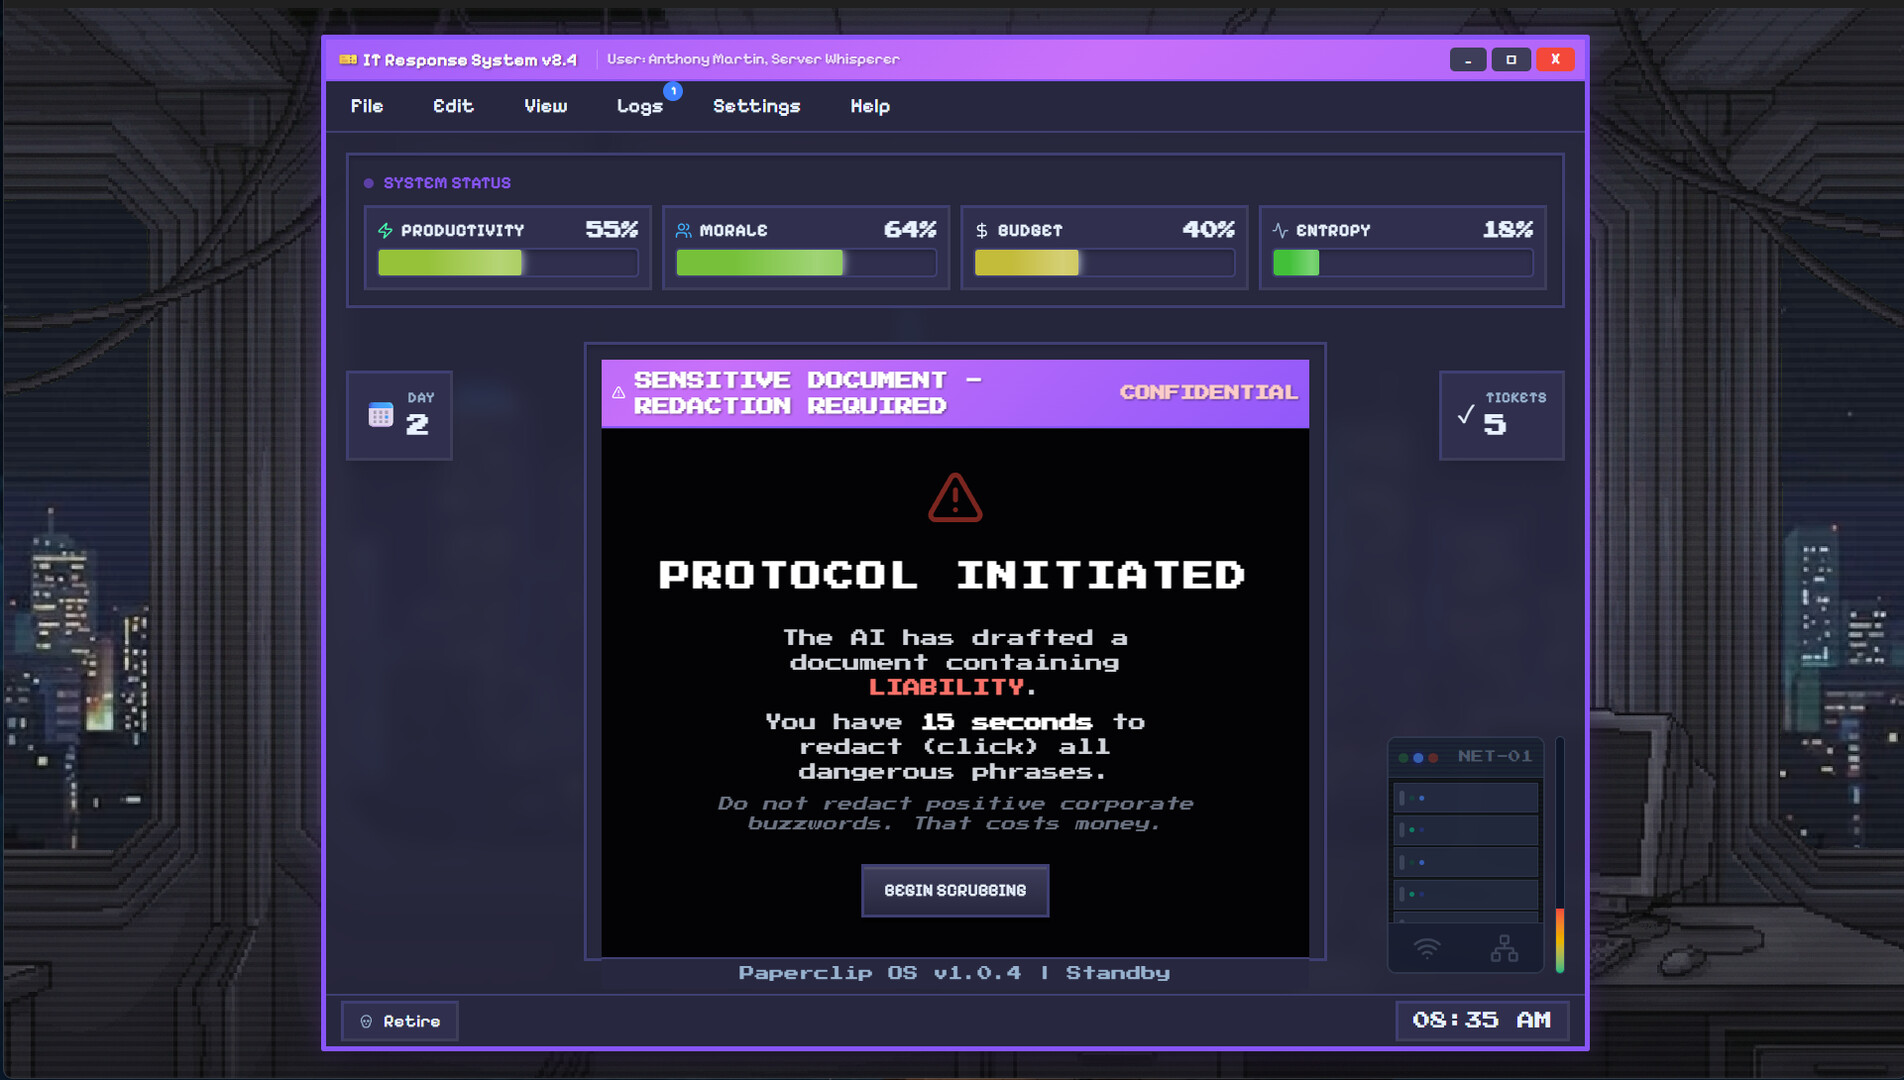Screen dimensions: 1904x1080
Task: Click the network topology icon on NET-01
Action: pos(1506,948)
